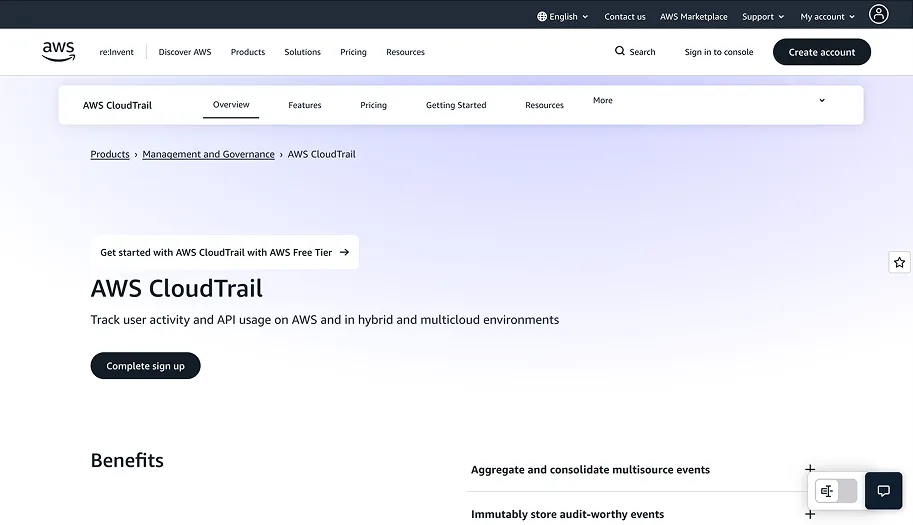913x525 pixels.
Task: Click Get started with AWS Free Tier banner
Action: coord(224,252)
